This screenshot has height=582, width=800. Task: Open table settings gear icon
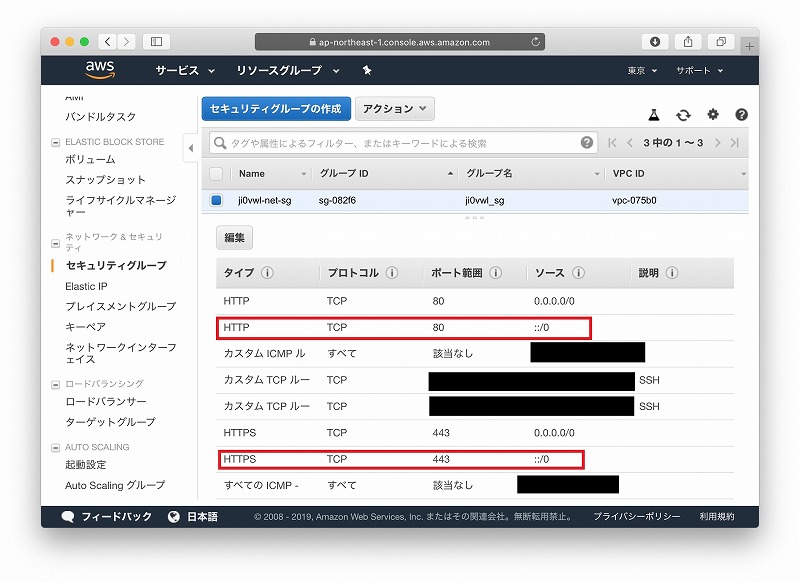(713, 115)
